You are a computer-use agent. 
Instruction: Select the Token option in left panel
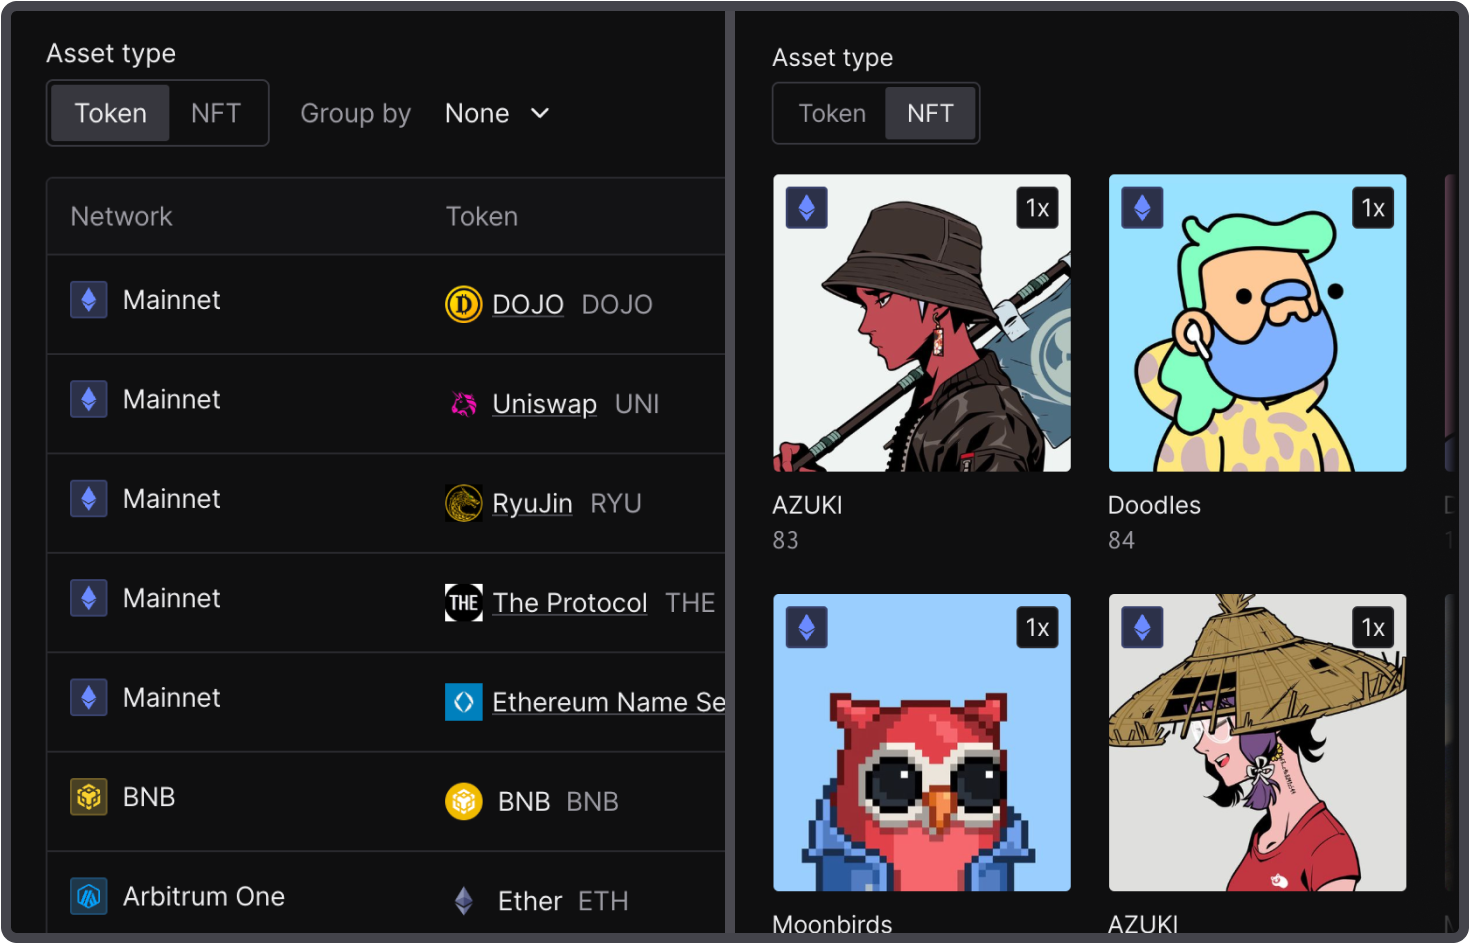(110, 113)
